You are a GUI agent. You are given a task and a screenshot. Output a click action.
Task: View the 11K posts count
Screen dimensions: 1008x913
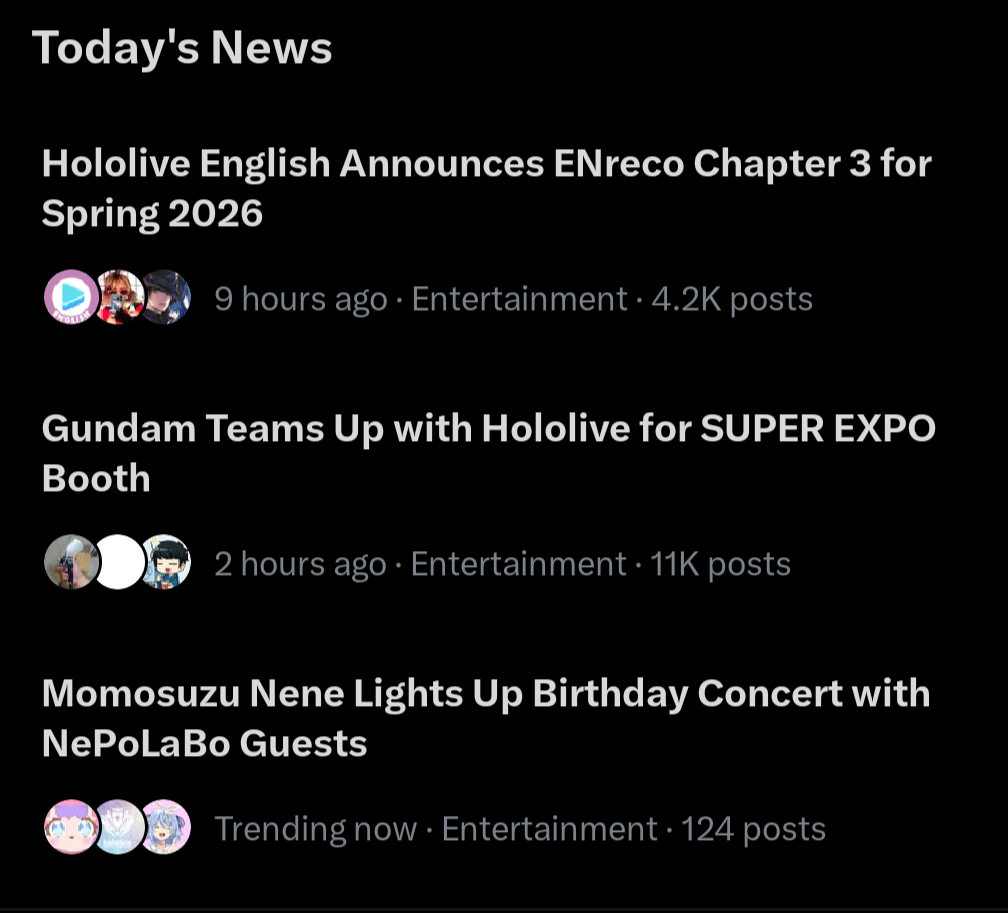(720, 564)
